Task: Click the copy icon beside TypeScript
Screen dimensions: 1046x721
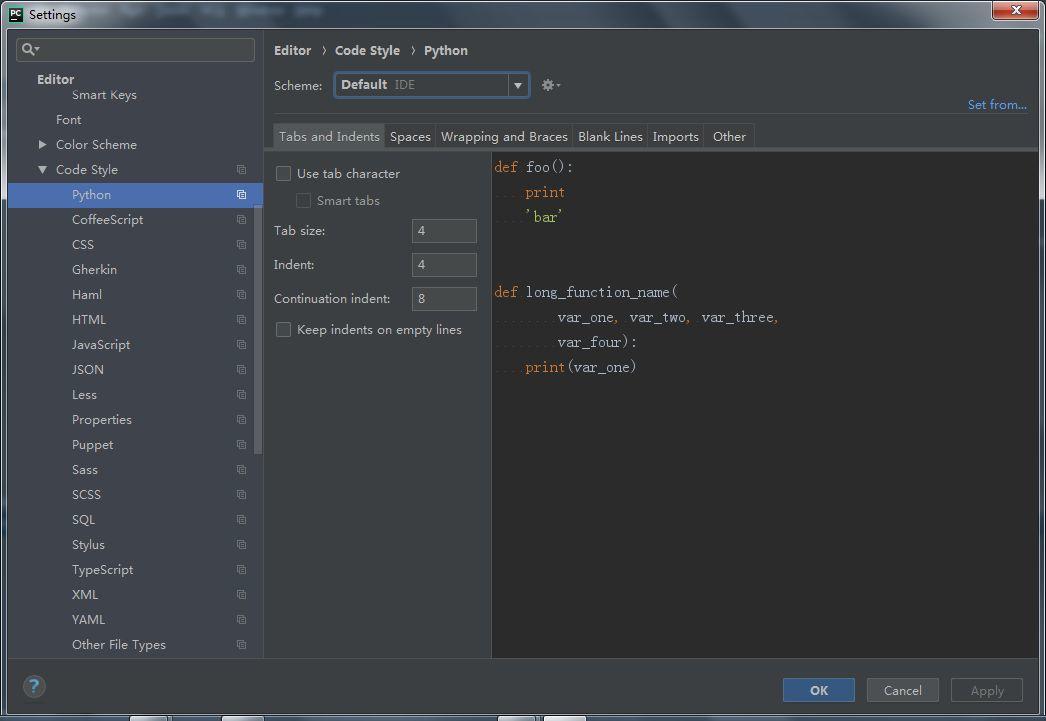Action: (241, 570)
